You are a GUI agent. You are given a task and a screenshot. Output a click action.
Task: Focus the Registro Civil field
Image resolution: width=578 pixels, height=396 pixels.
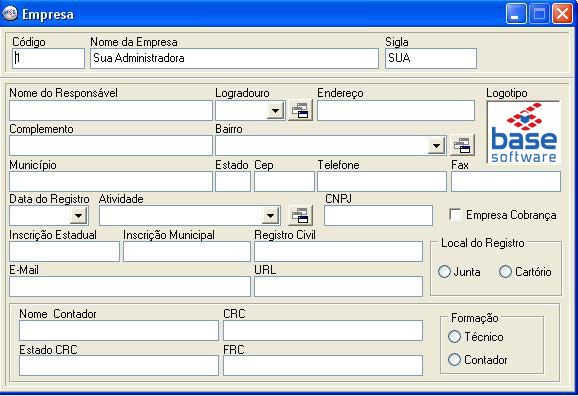pos(338,251)
